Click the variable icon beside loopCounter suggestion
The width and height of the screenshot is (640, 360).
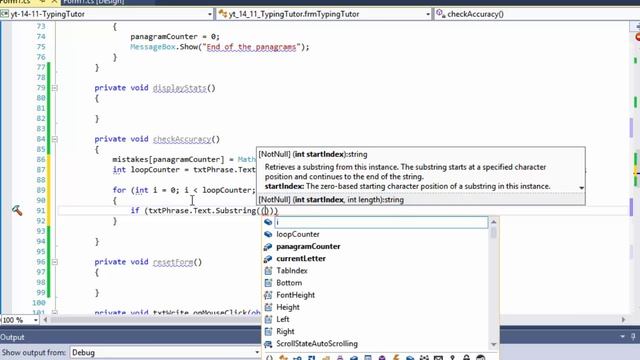tap(268, 234)
